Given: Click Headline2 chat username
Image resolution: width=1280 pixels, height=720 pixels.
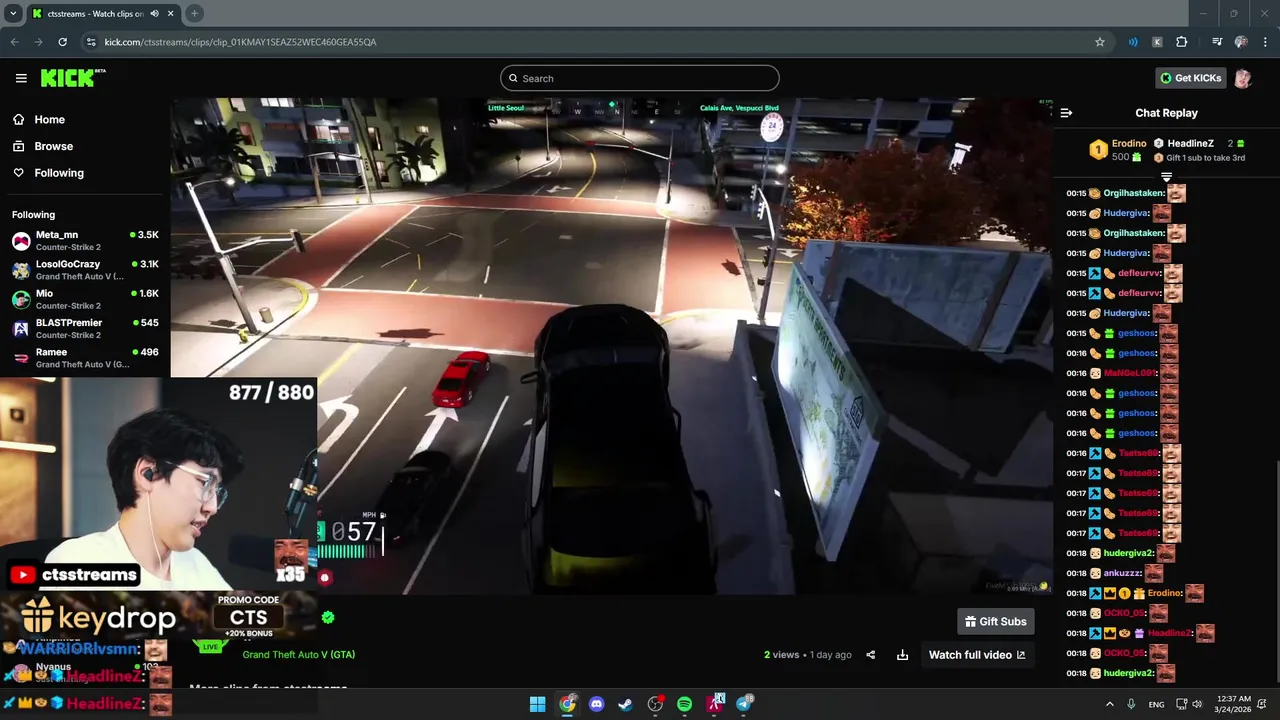Looking at the screenshot, I should coord(1169,633).
